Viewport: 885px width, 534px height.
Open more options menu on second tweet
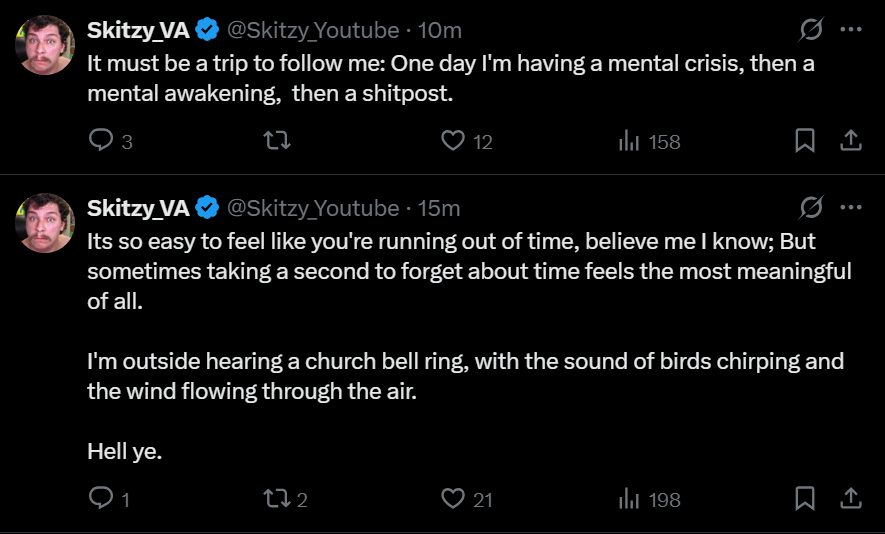click(851, 208)
